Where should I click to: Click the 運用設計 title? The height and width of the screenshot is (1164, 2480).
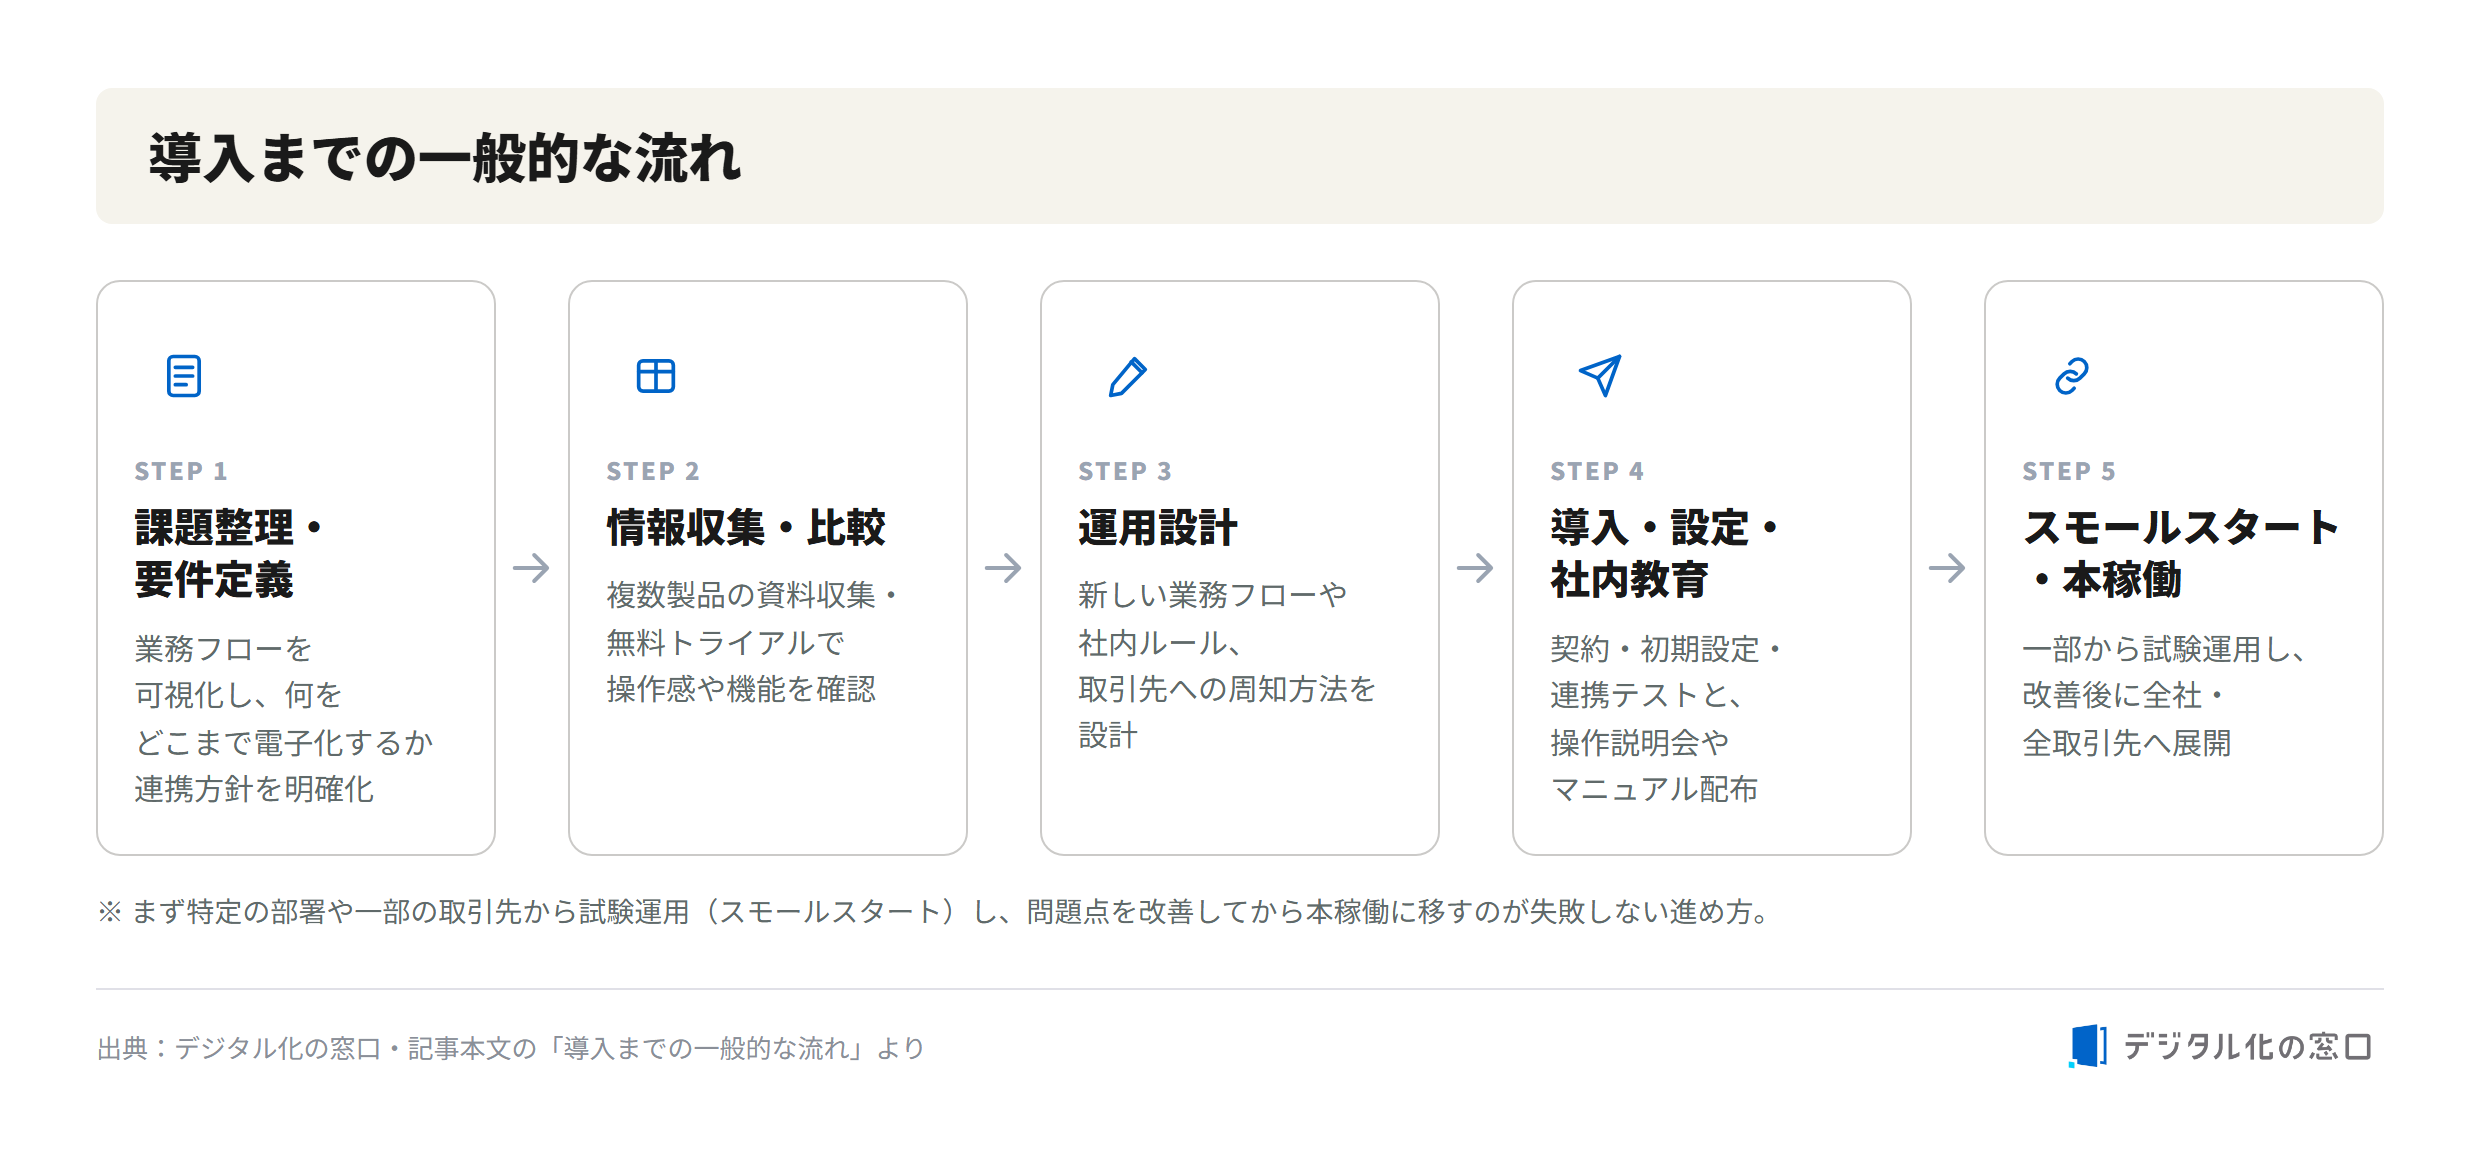tap(1158, 528)
